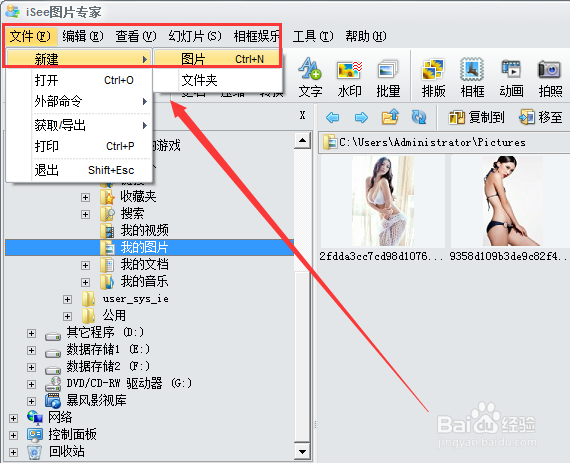The height and width of the screenshot is (463, 570).
Task: Click the C:\Users\Administrator\Pictures path field
Action: click(x=445, y=142)
